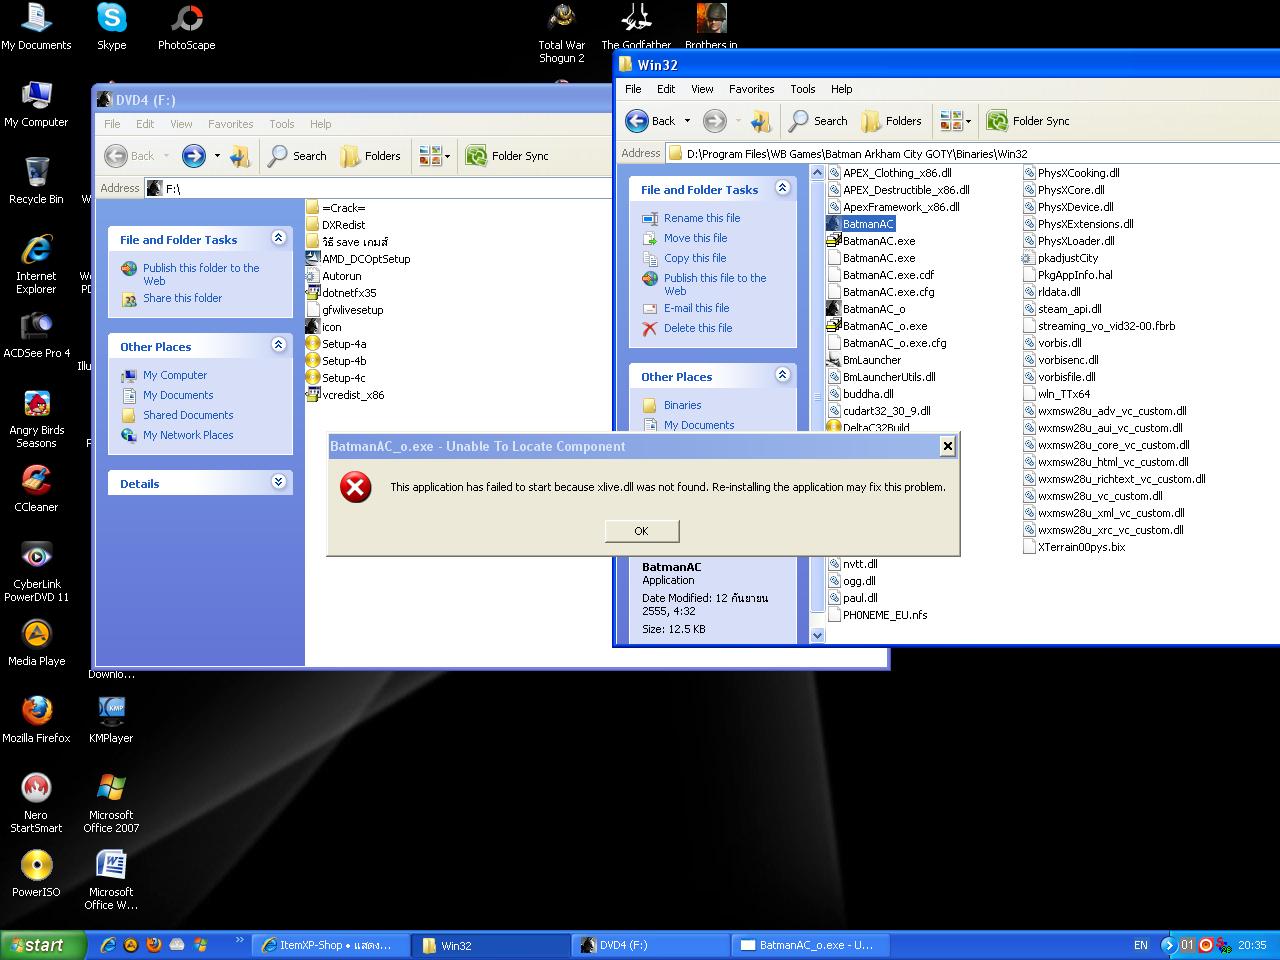Viewport: 1280px width, 960px height.
Task: Open Back history dropdown in Win32 window
Action: click(687, 121)
